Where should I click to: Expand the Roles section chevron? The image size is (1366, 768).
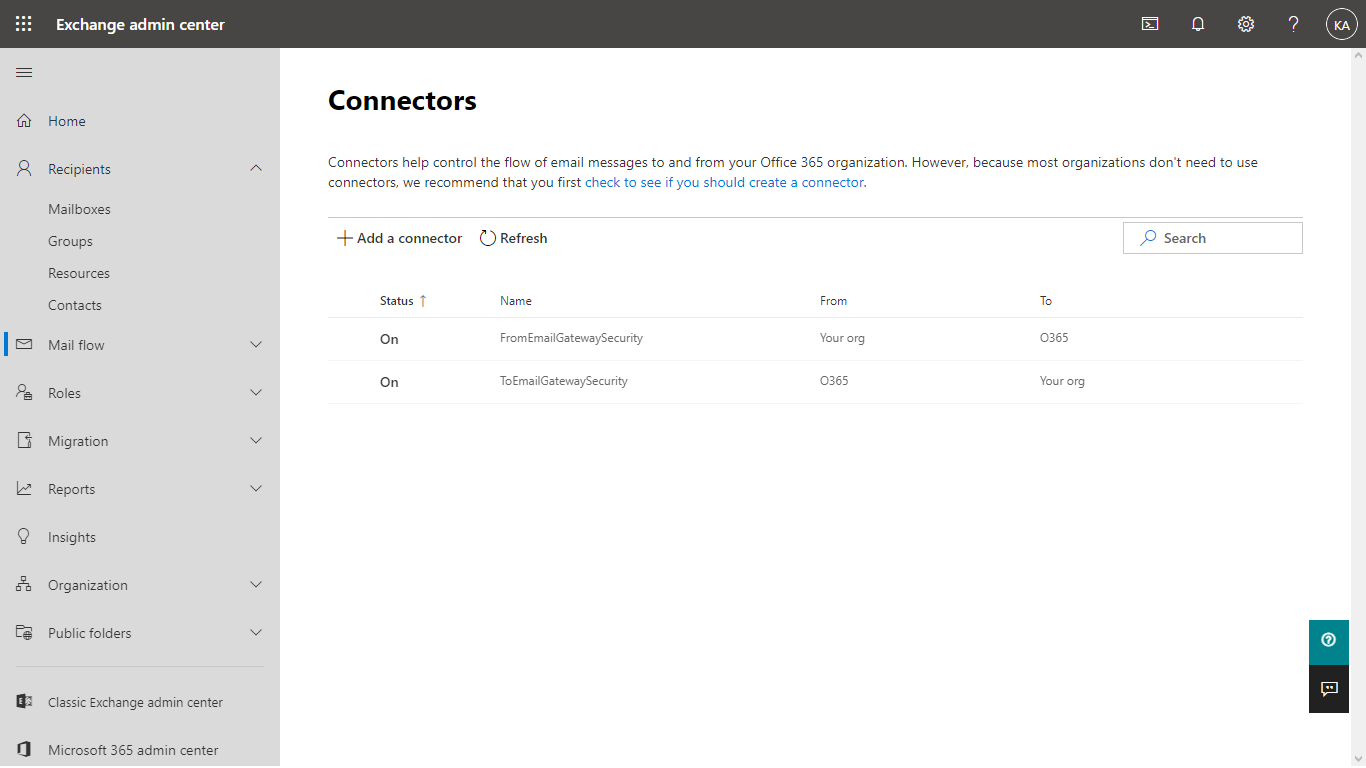click(x=256, y=393)
